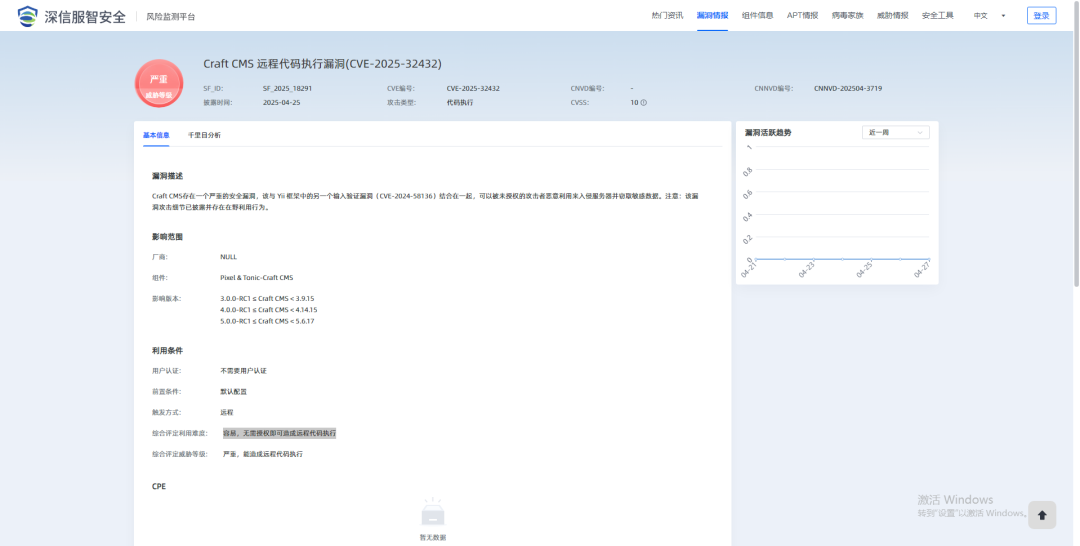Open the 近一周 time range dropdown
Viewport: 1080px width, 546px height.
click(x=895, y=132)
